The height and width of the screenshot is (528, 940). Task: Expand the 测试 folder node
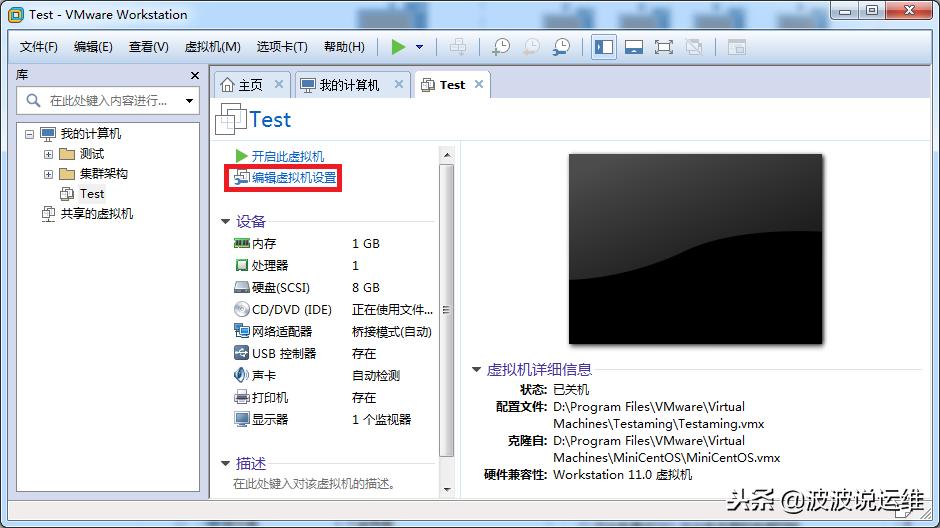(x=49, y=155)
